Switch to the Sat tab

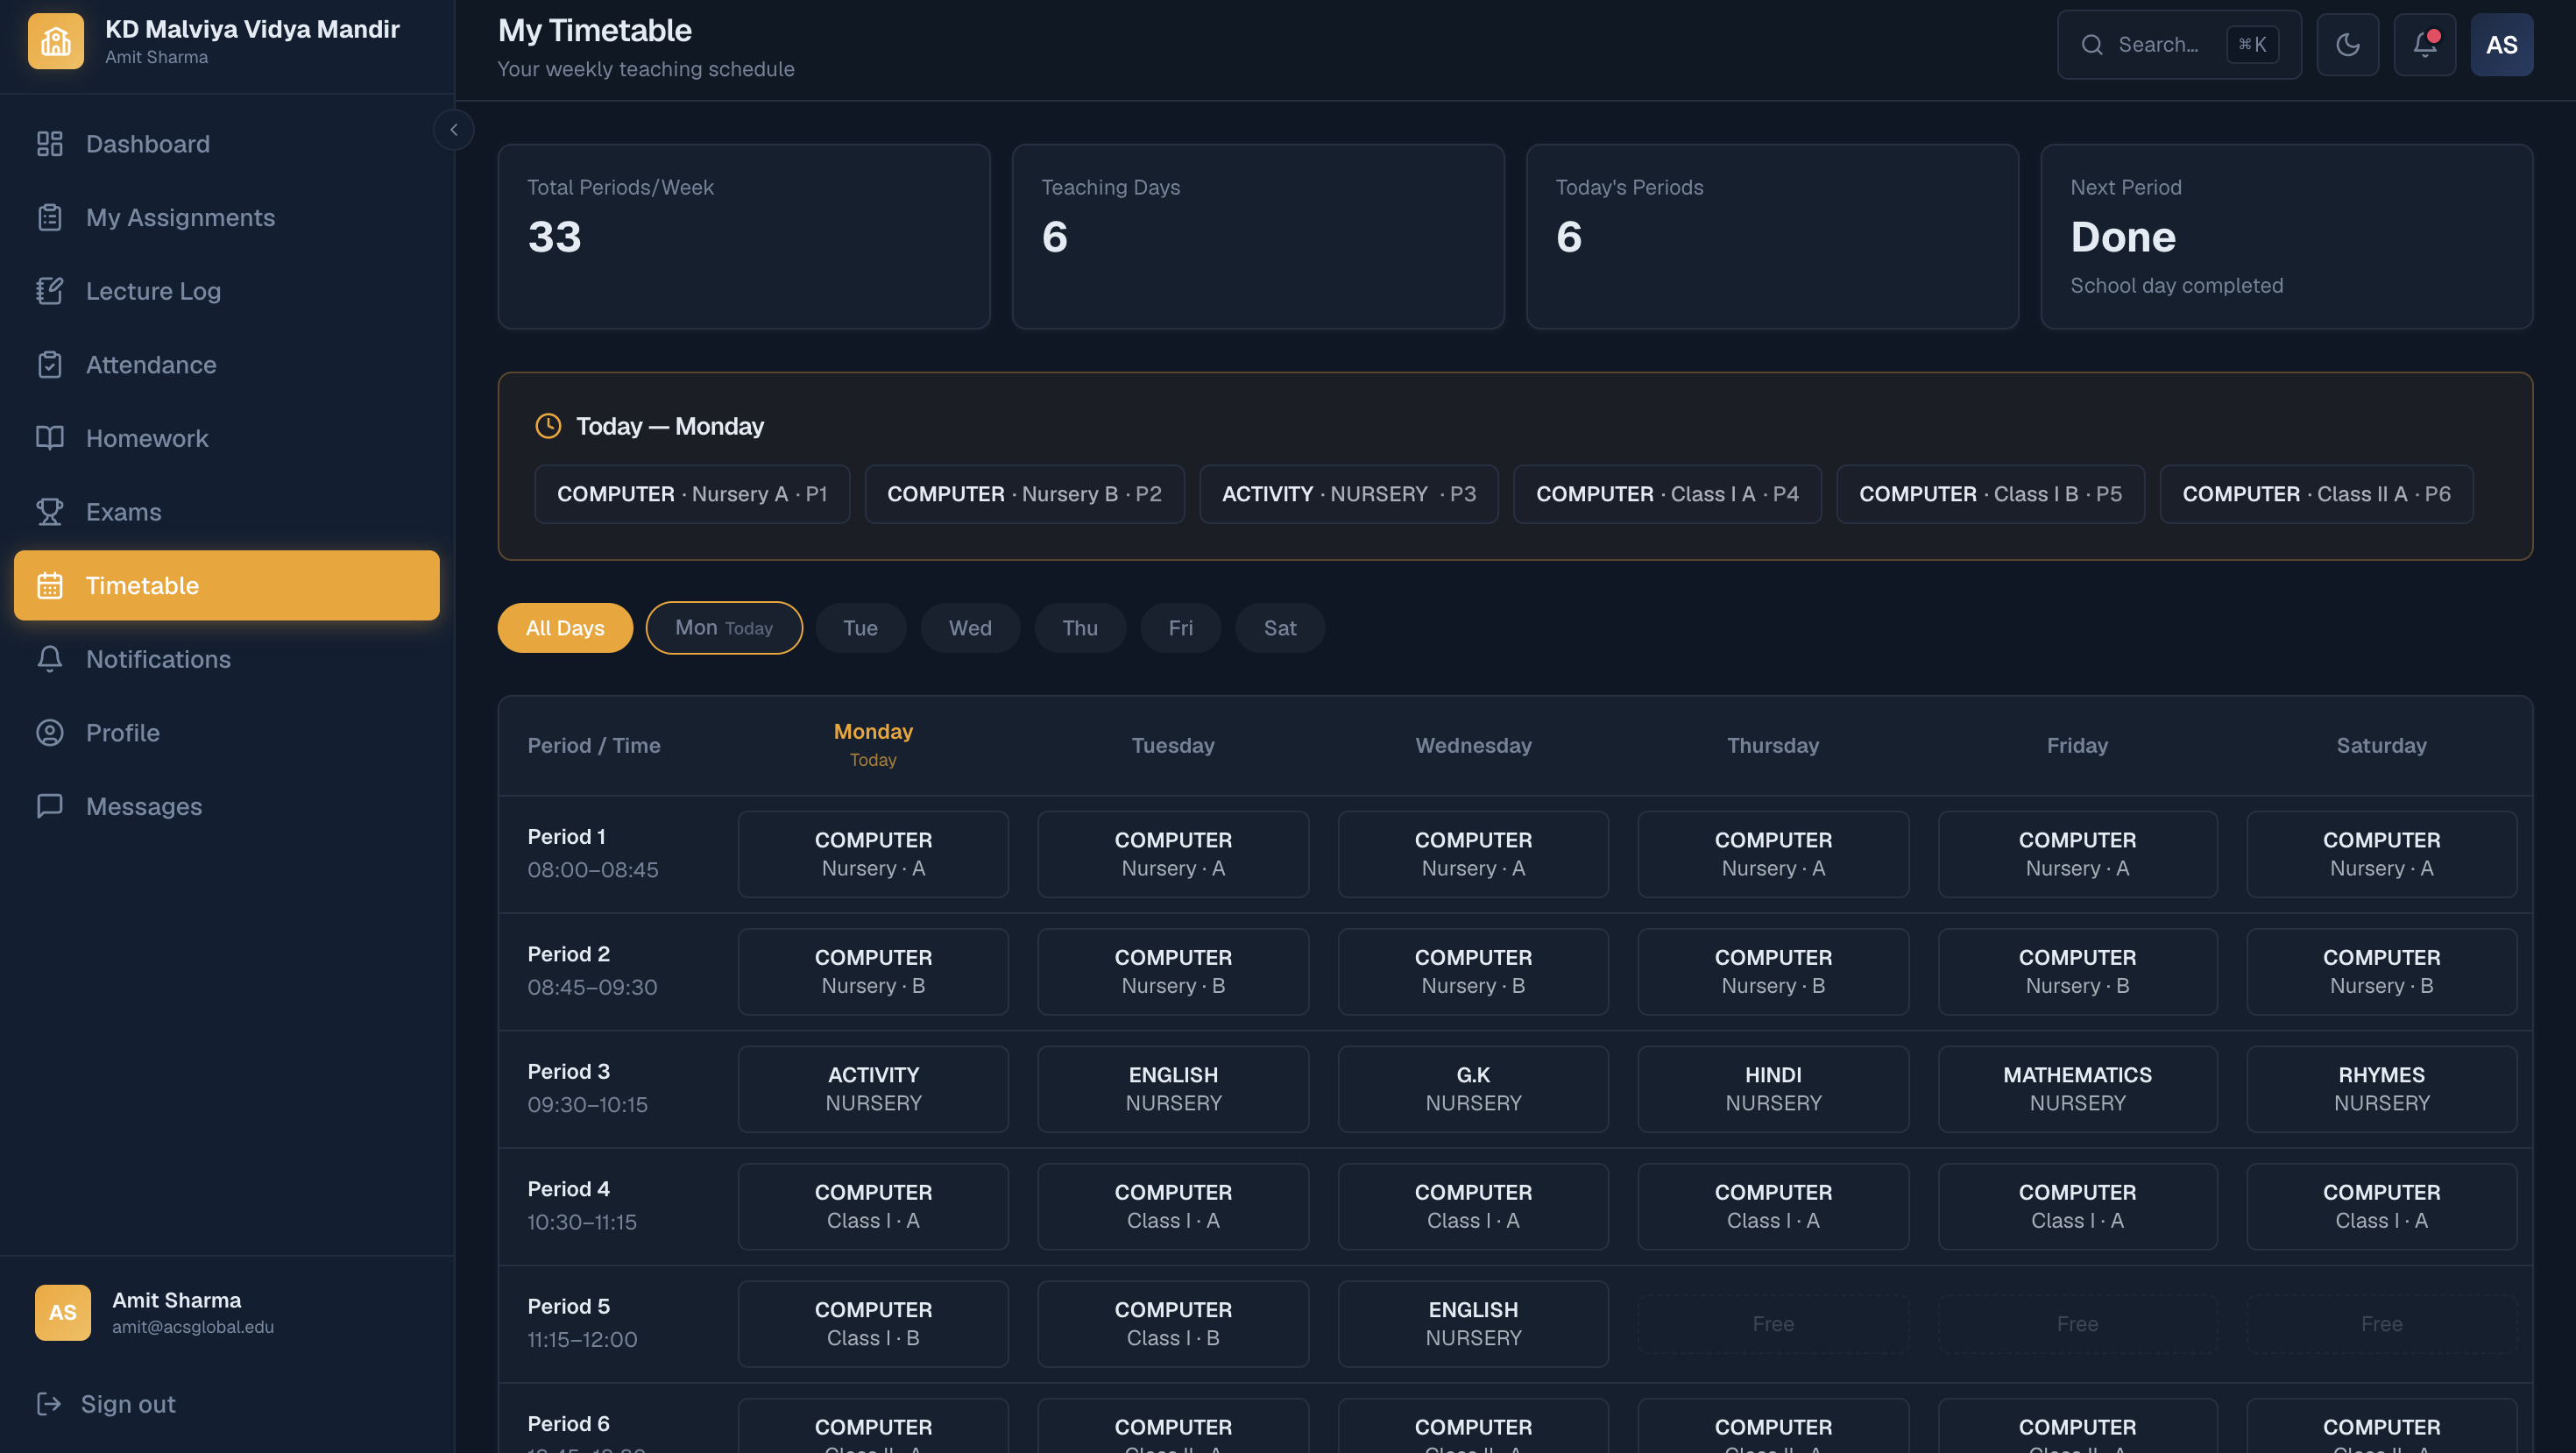(x=1280, y=628)
